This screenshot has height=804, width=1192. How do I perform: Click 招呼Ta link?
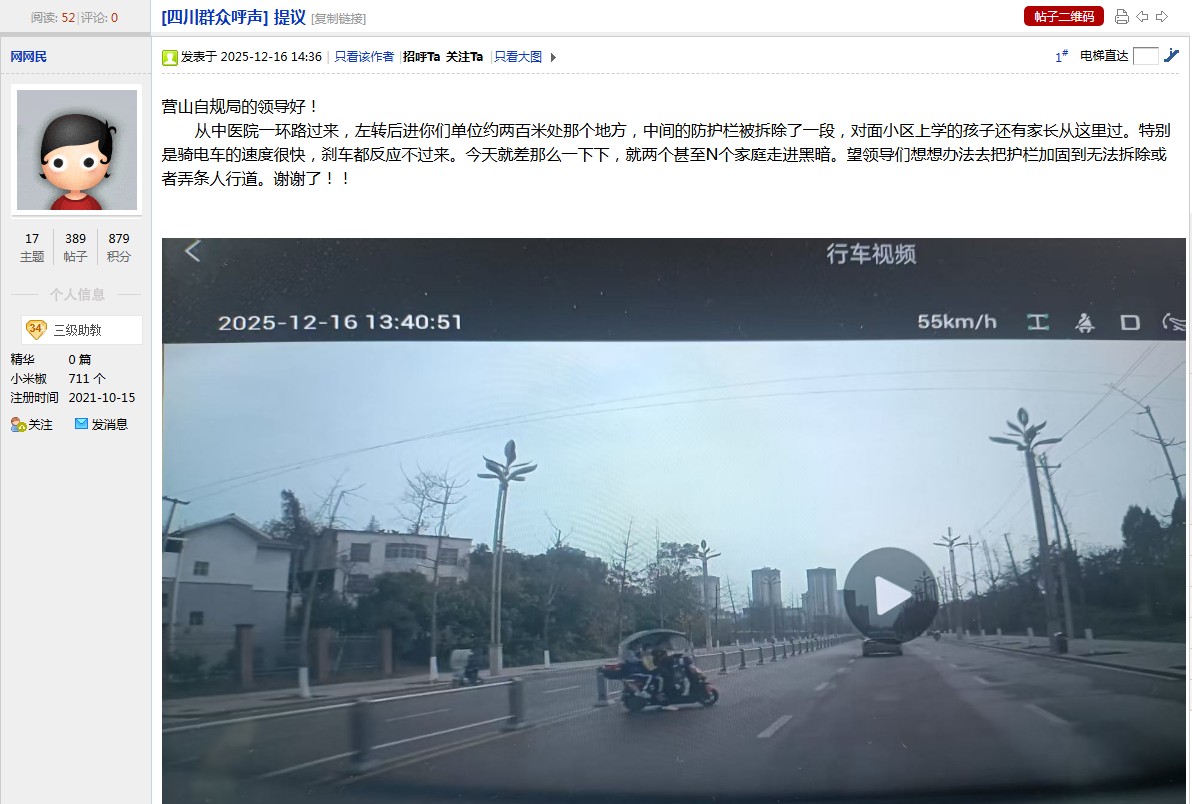[421, 57]
